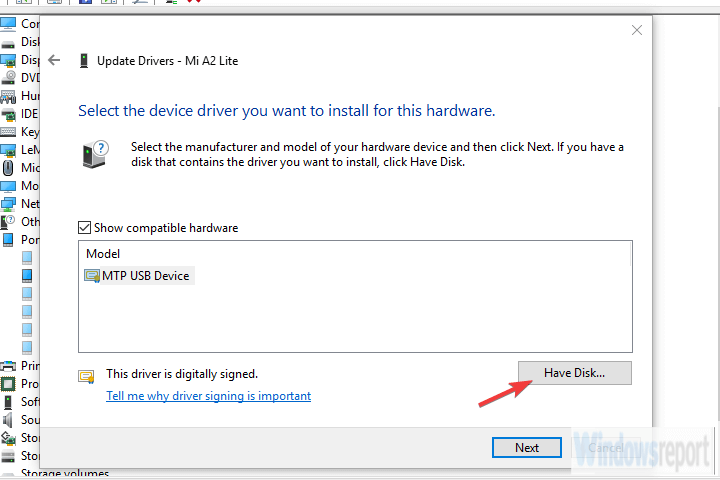Click the hardware help icon with question mark

tap(96, 154)
